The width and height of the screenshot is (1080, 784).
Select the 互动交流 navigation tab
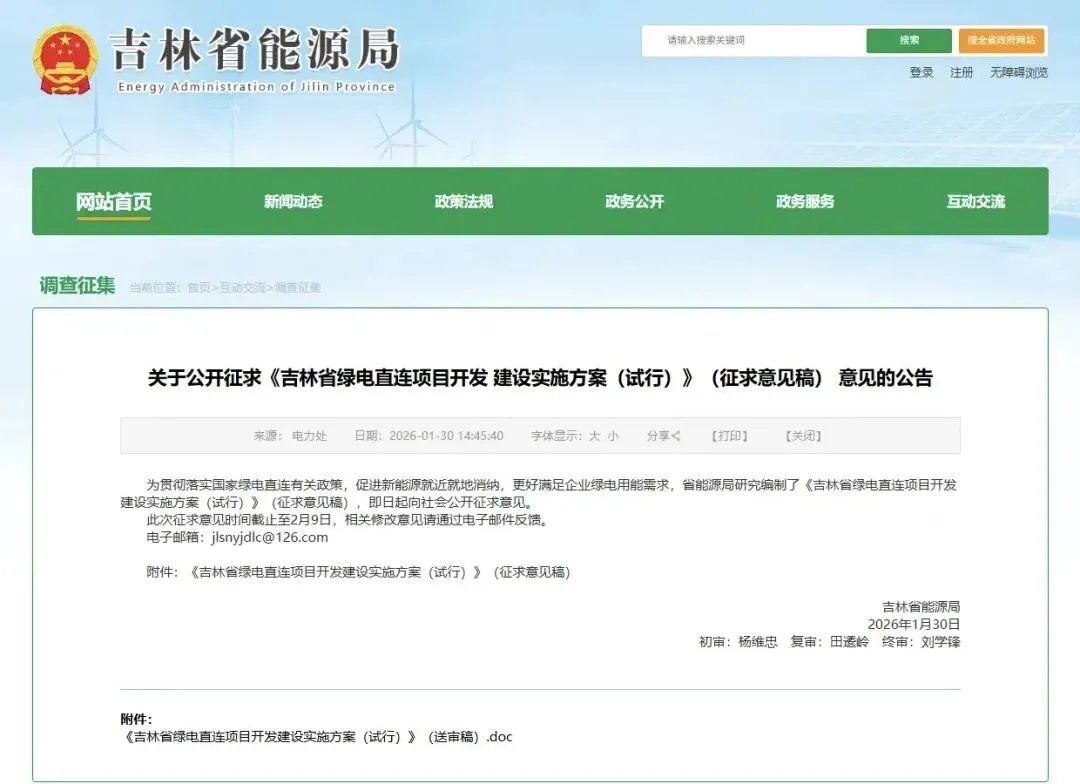tap(975, 202)
